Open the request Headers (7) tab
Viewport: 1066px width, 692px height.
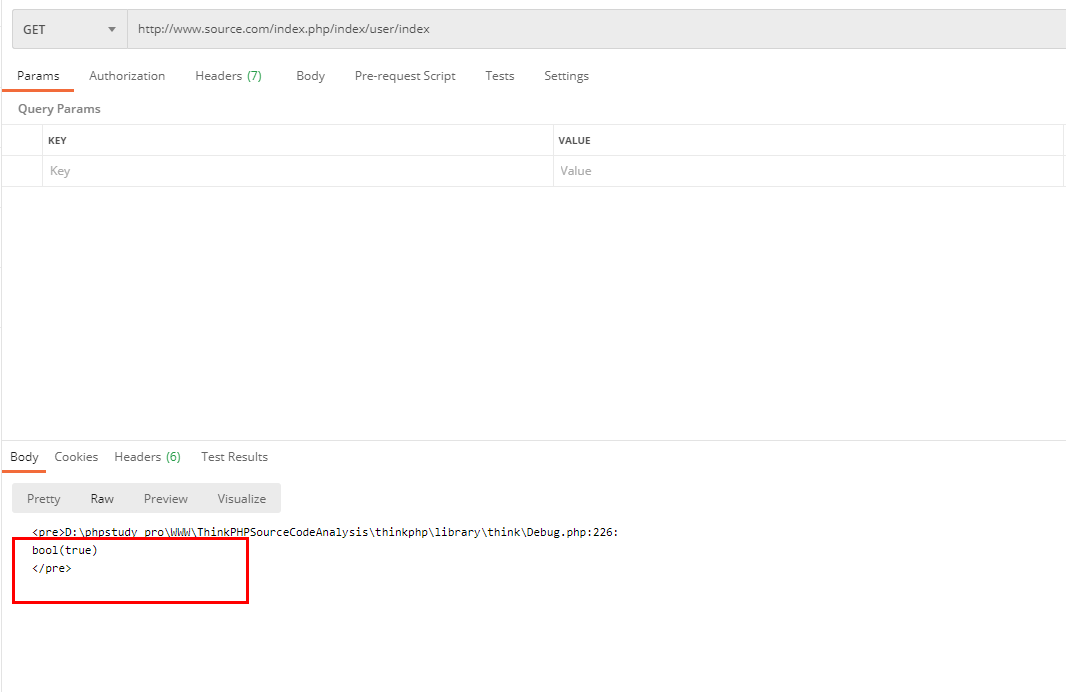coord(228,76)
